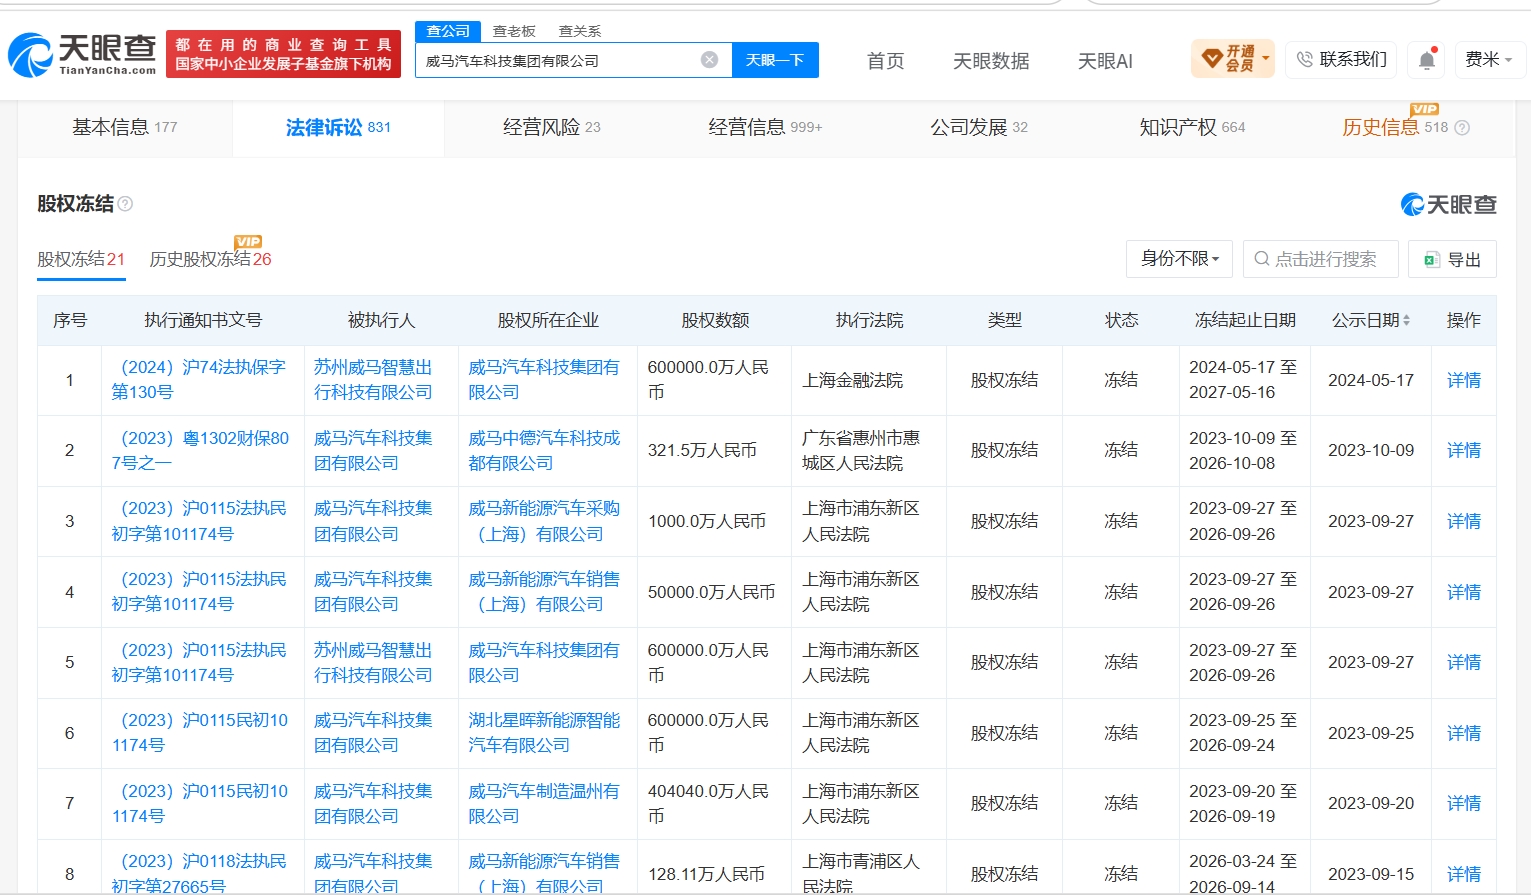This screenshot has width=1531, height=895.
Task: Click the 点击进行搜索 table search field
Action: point(1320,259)
